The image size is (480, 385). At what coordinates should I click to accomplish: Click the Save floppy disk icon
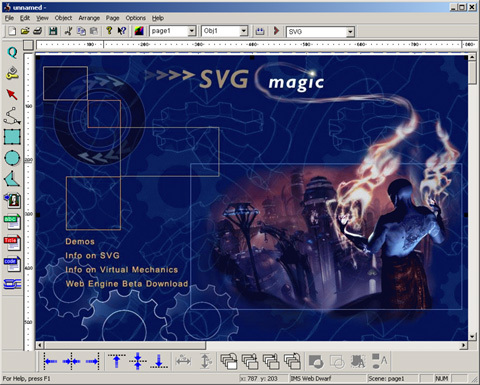[x=53, y=31]
